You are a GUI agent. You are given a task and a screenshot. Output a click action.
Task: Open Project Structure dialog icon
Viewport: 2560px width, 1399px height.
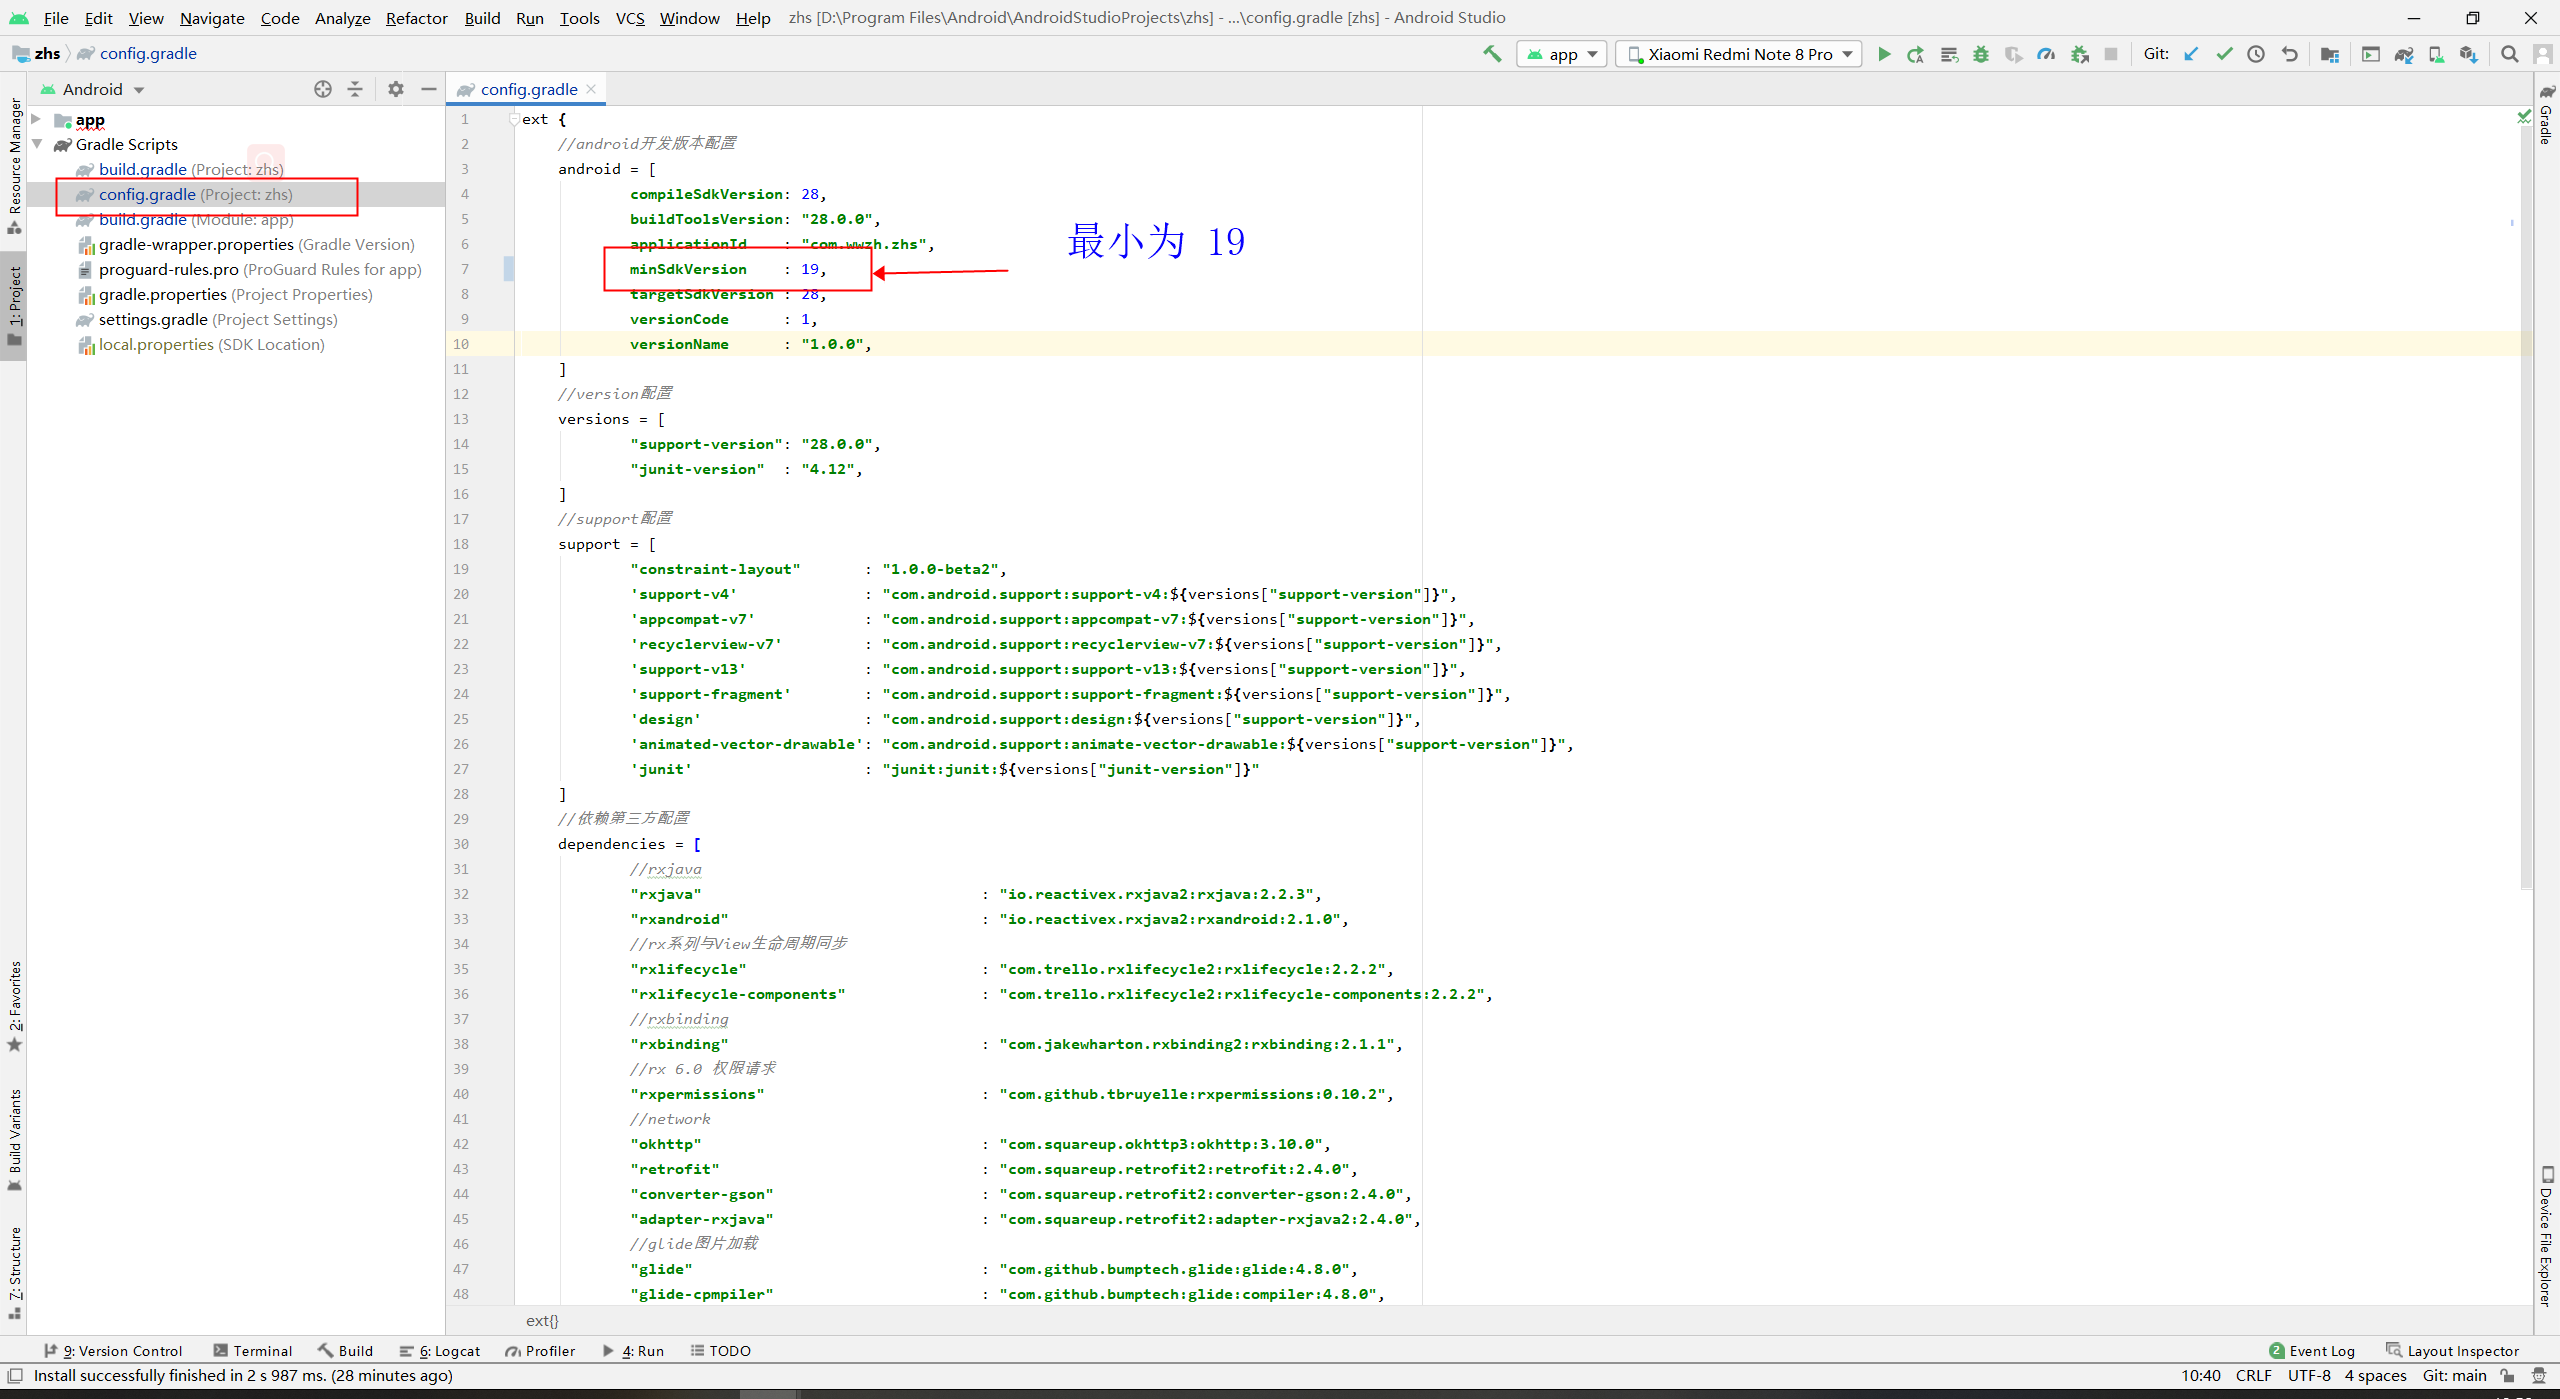point(2330,54)
